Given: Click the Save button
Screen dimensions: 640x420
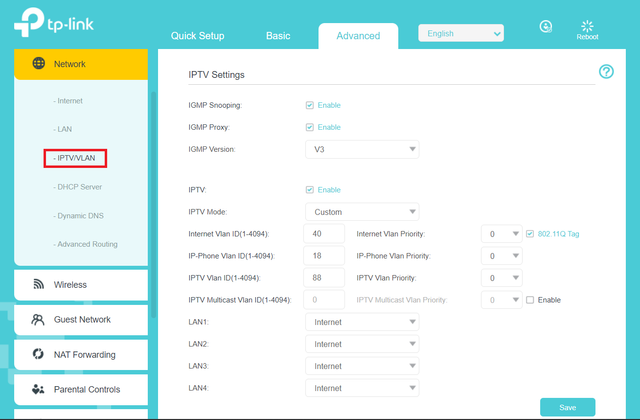Looking at the screenshot, I should [567, 407].
